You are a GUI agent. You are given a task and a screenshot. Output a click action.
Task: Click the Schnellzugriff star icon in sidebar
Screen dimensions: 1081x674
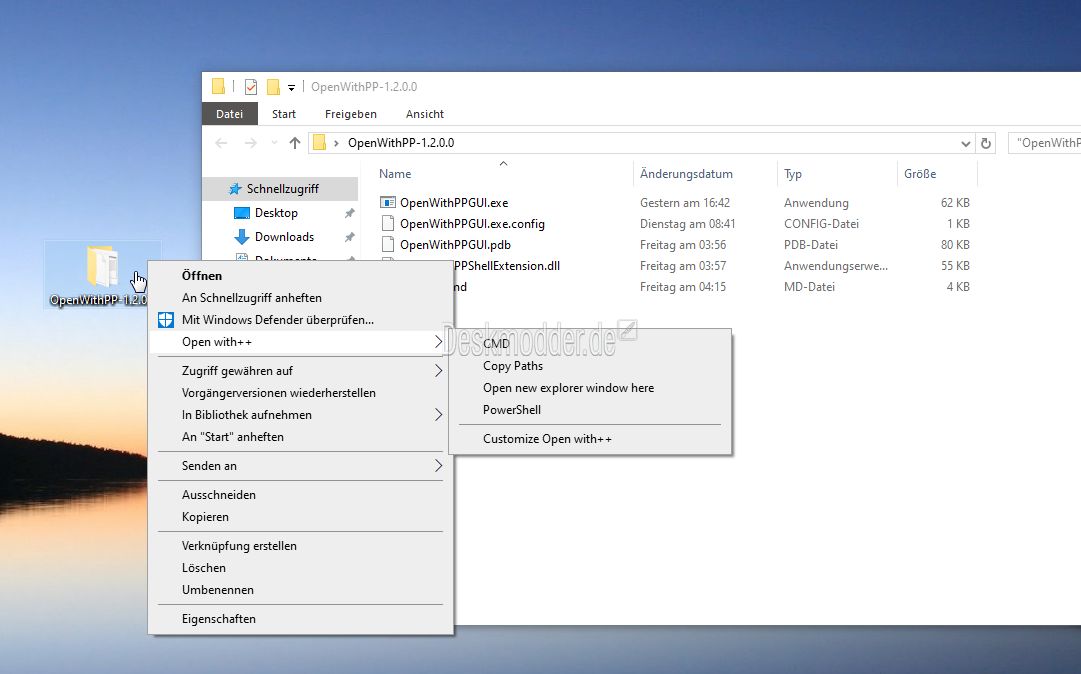point(235,189)
